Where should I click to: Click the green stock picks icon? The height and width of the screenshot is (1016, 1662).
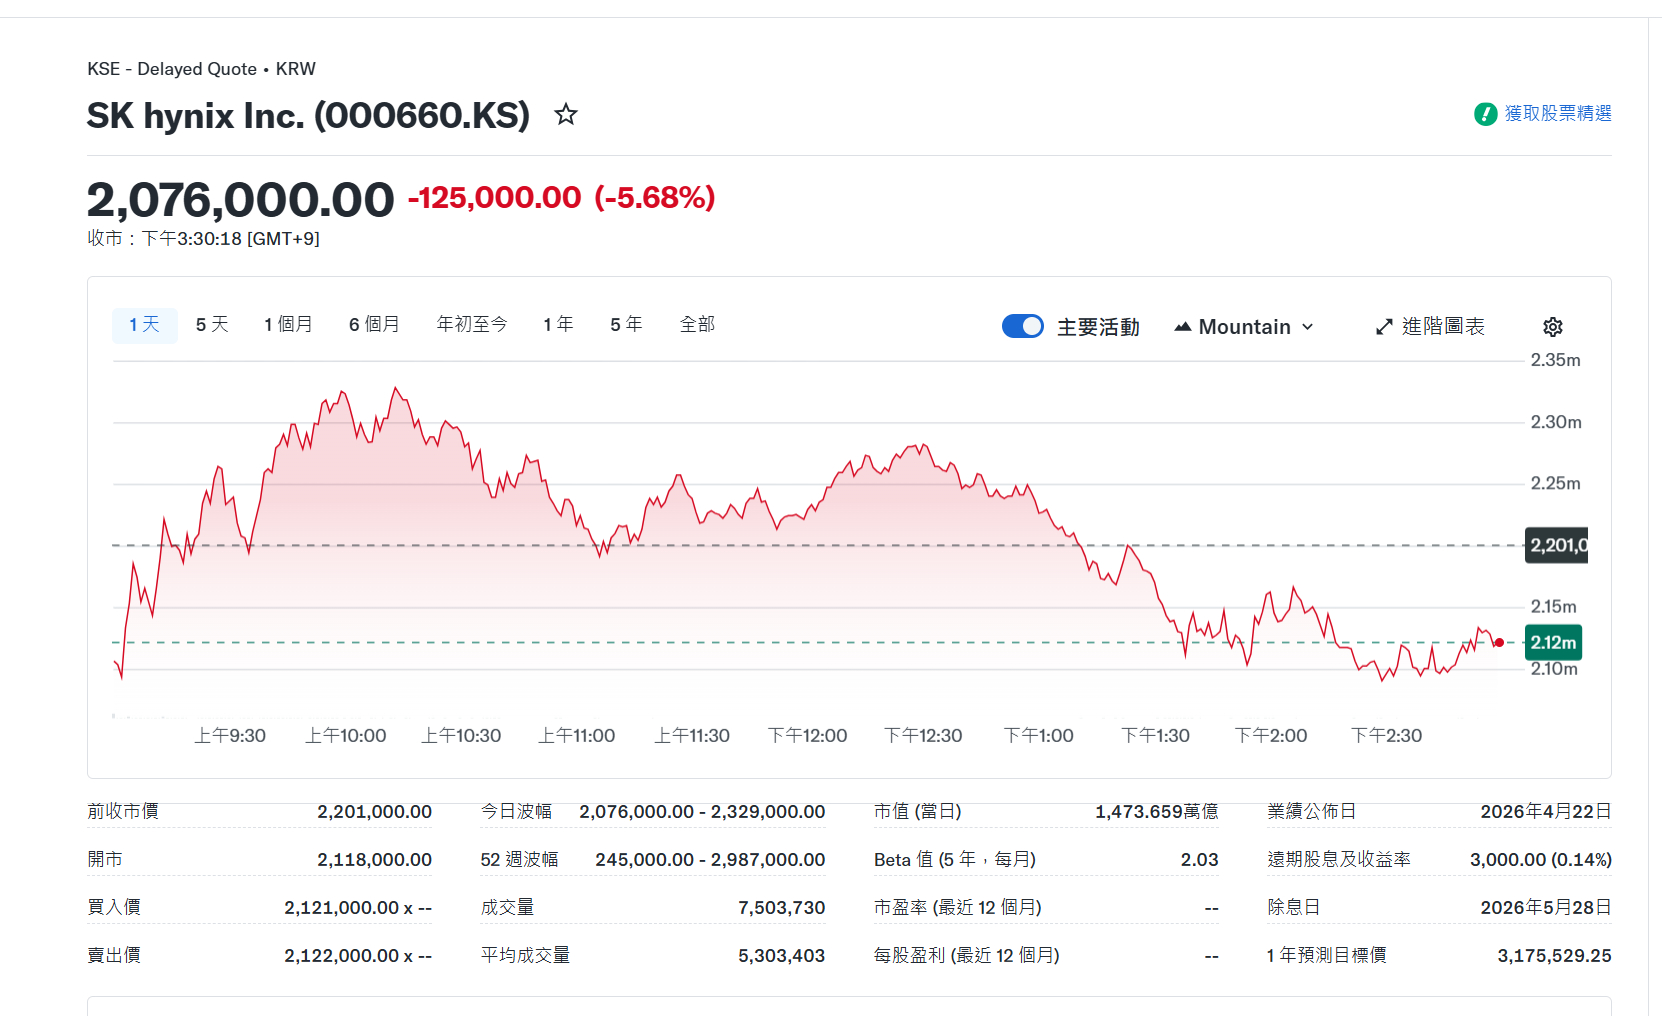pos(1485,114)
